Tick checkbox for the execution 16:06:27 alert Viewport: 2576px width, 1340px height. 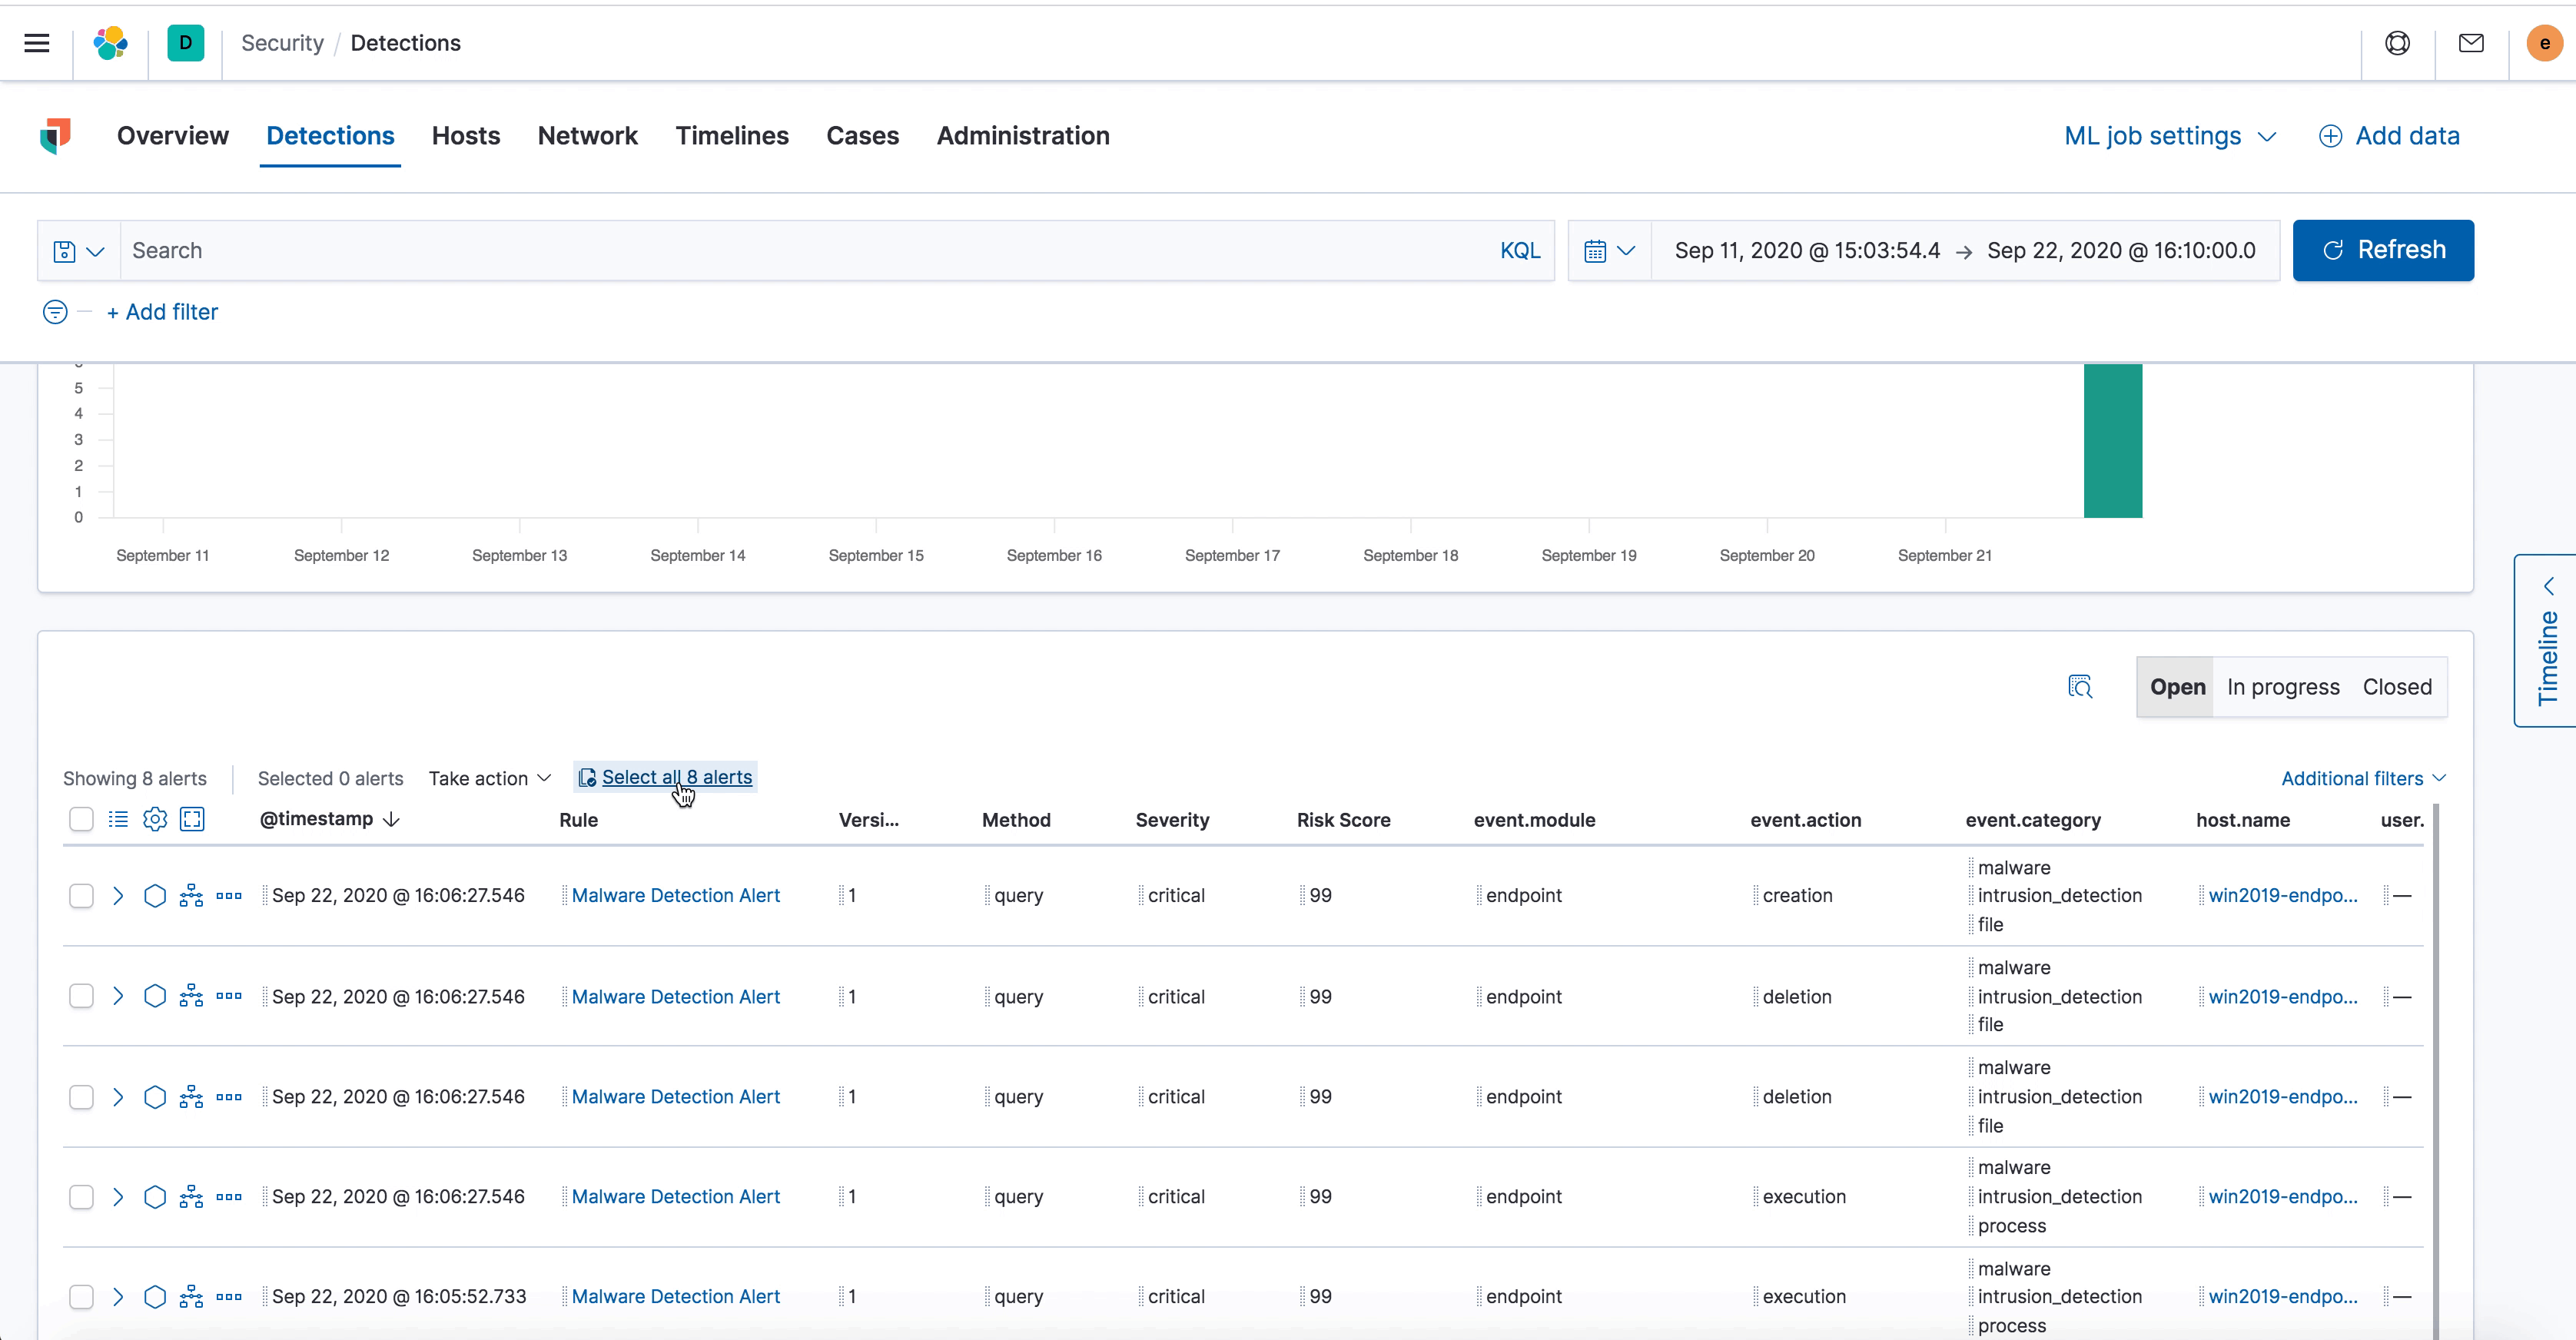[81, 1197]
